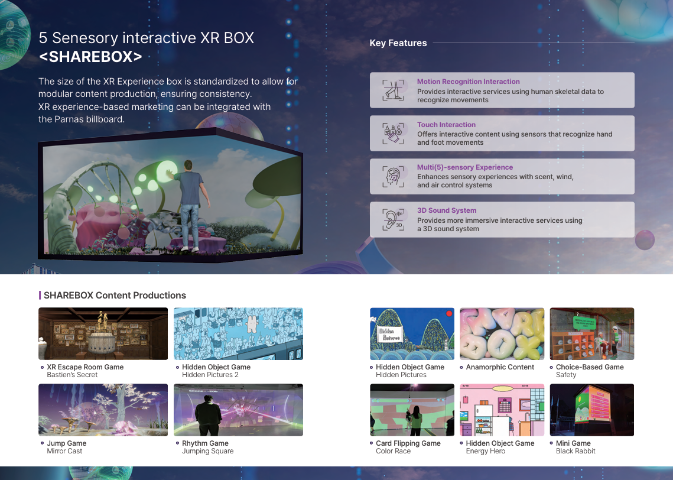Image resolution: width=673 pixels, height=480 pixels.
Task: Click the Choice-Based Game caption
Action: [590, 367]
